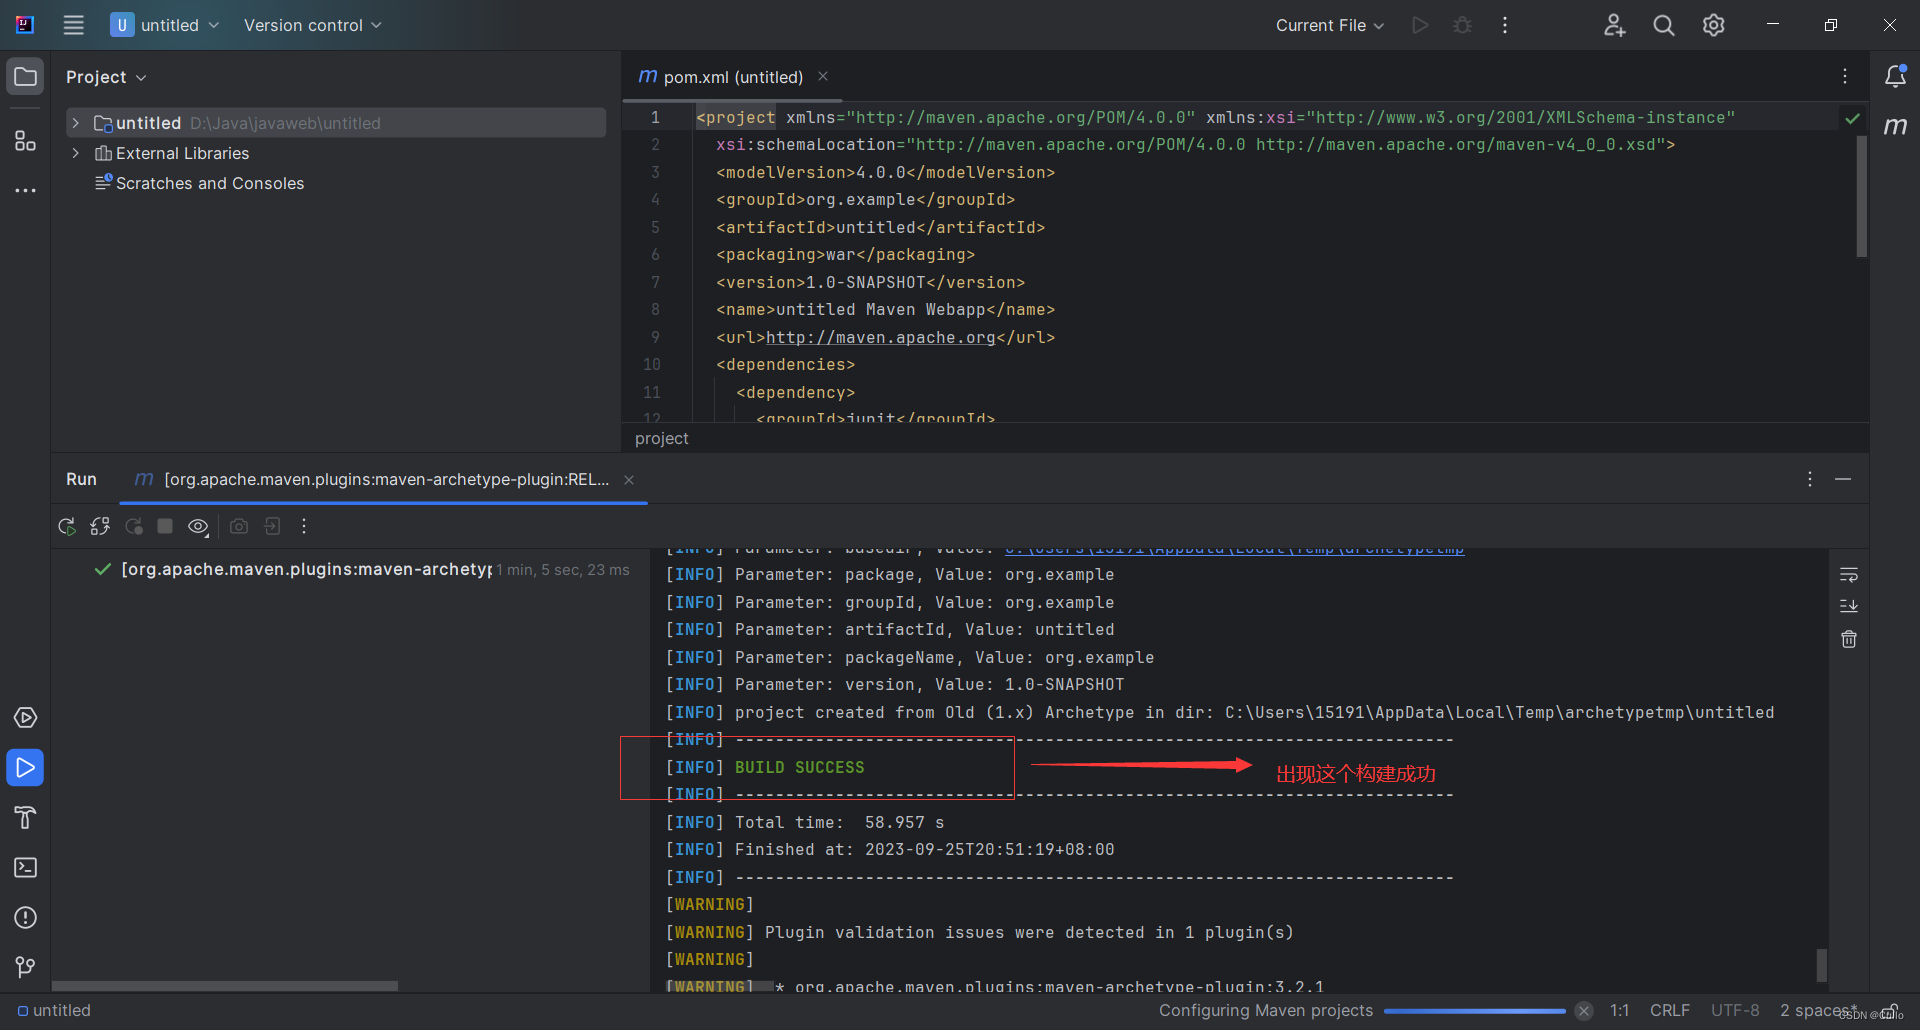Click the green inspections checkmark widget

click(x=1852, y=118)
